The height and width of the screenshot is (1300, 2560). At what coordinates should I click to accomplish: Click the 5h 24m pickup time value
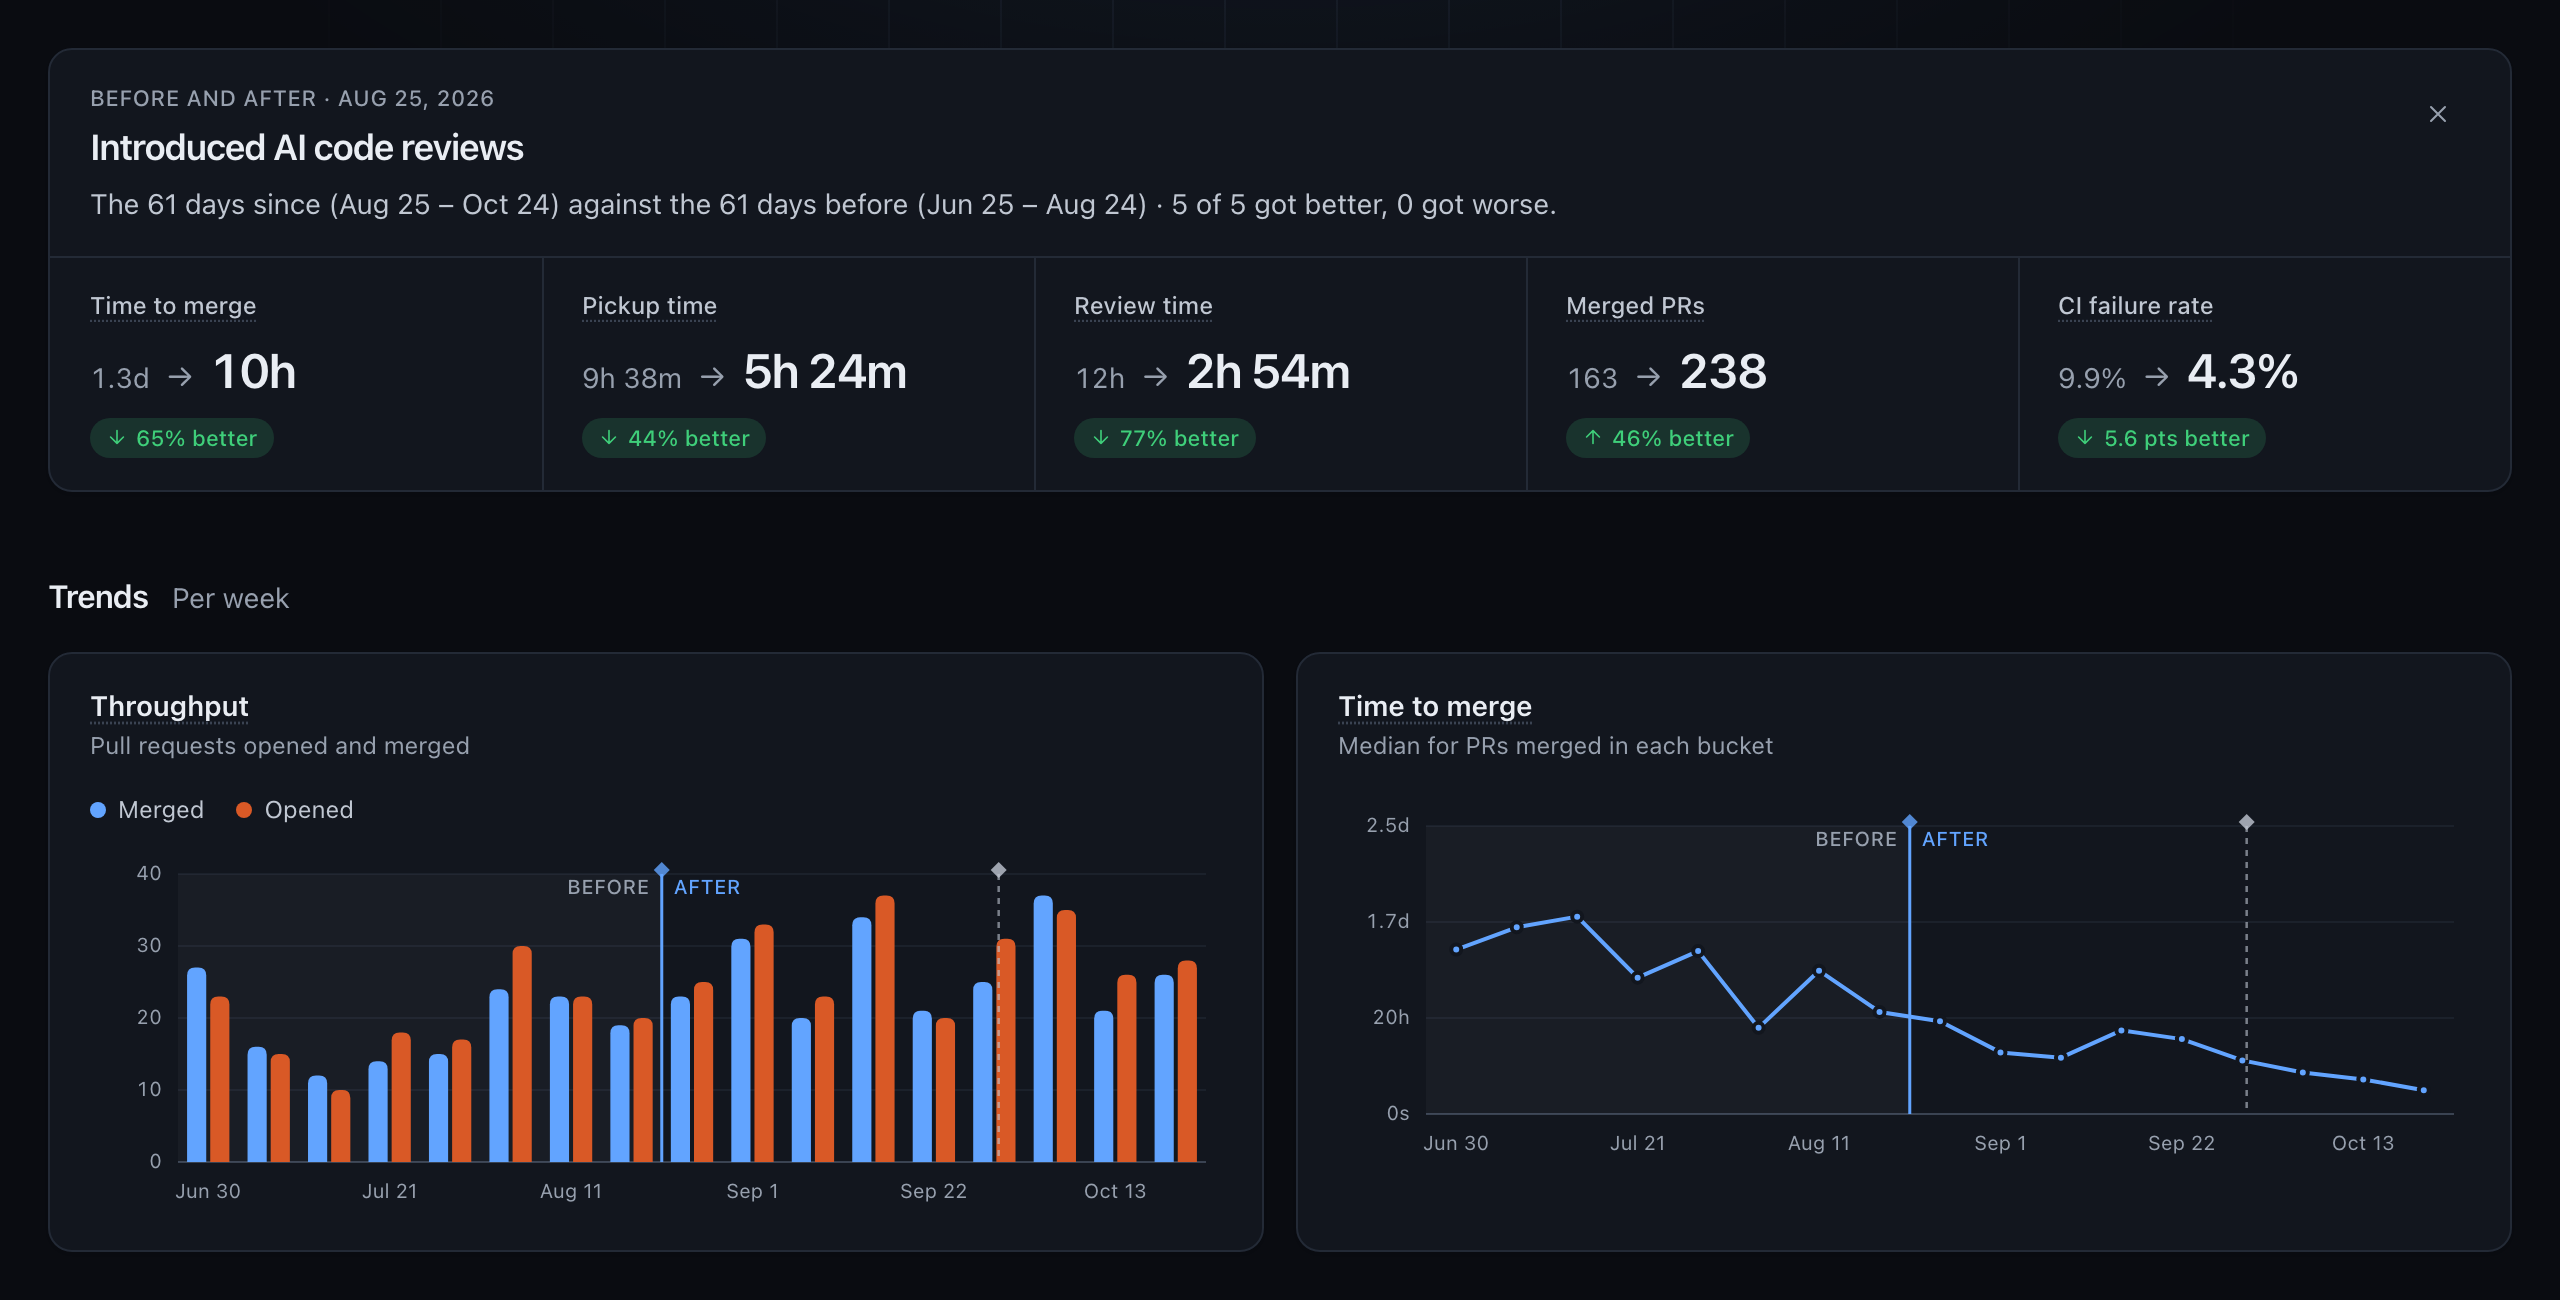pyautogui.click(x=825, y=372)
